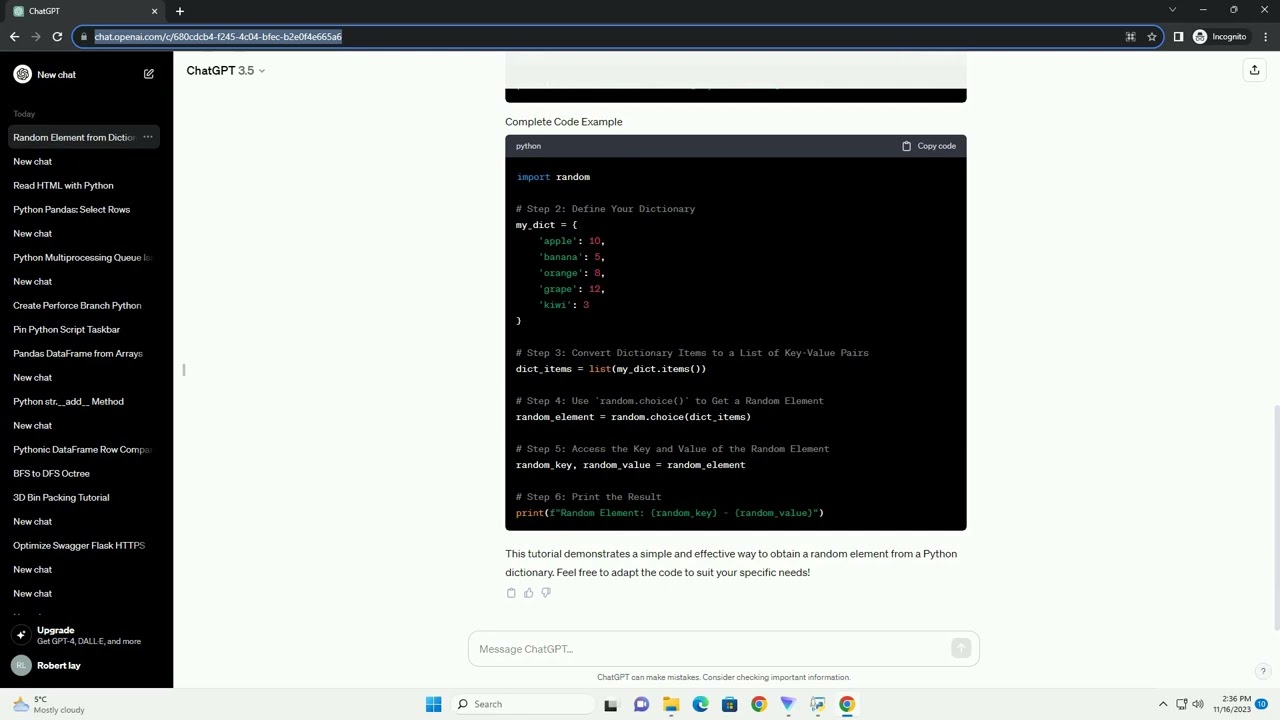Open Chrome three-dot menu
Screen dimensions: 1280x720
click(x=1265, y=37)
